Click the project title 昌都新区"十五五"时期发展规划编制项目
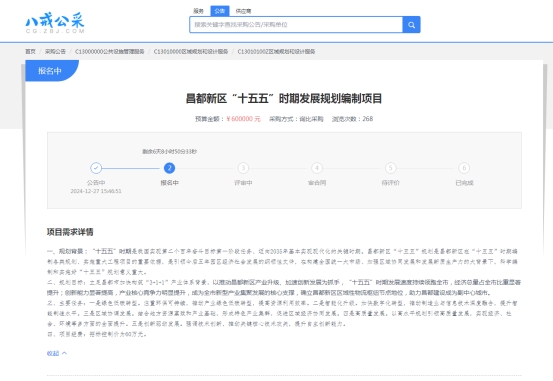 pos(284,98)
